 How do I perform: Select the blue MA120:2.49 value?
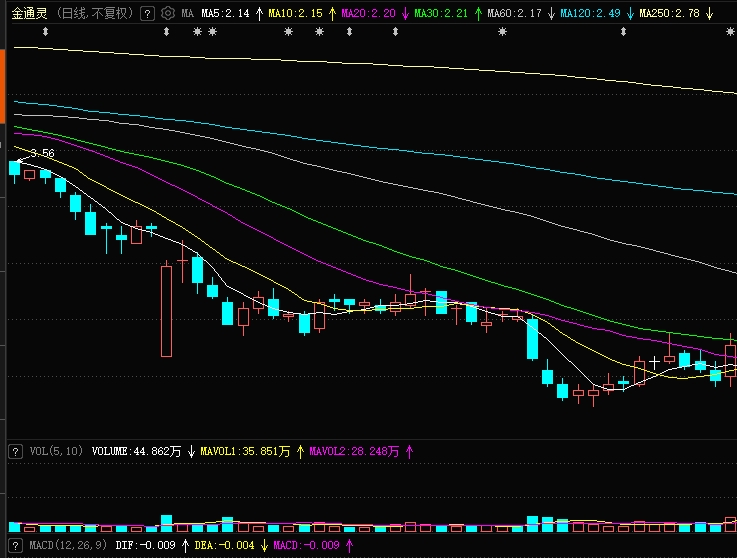point(590,13)
